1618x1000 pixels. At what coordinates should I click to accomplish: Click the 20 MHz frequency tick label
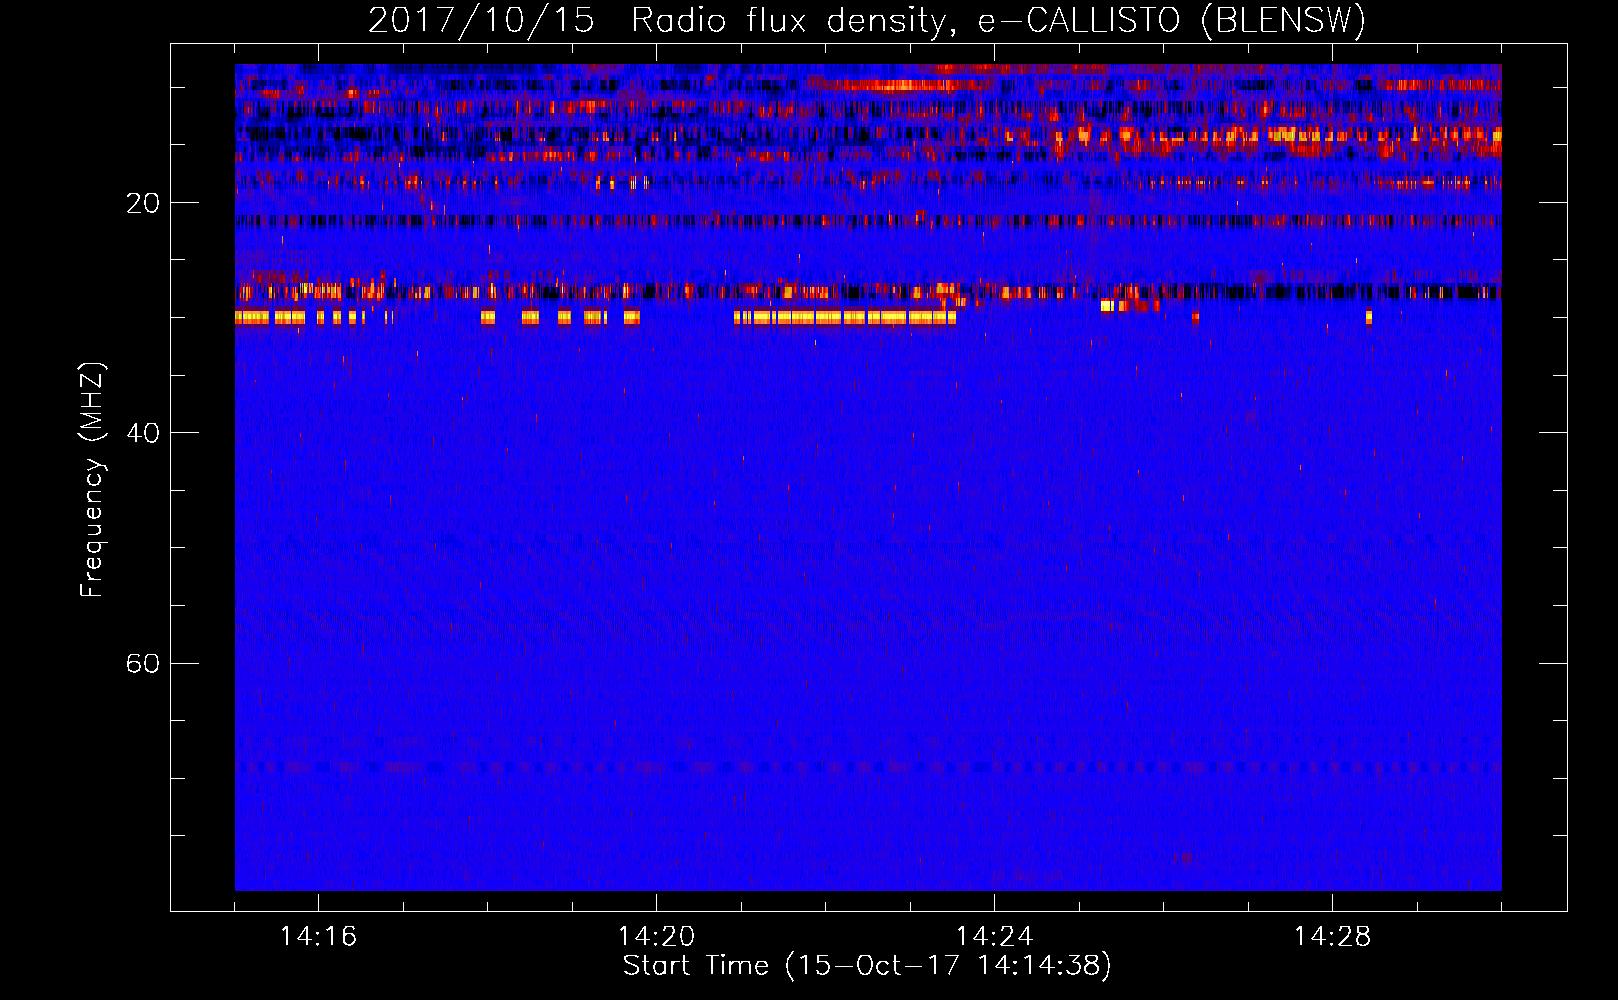(142, 203)
